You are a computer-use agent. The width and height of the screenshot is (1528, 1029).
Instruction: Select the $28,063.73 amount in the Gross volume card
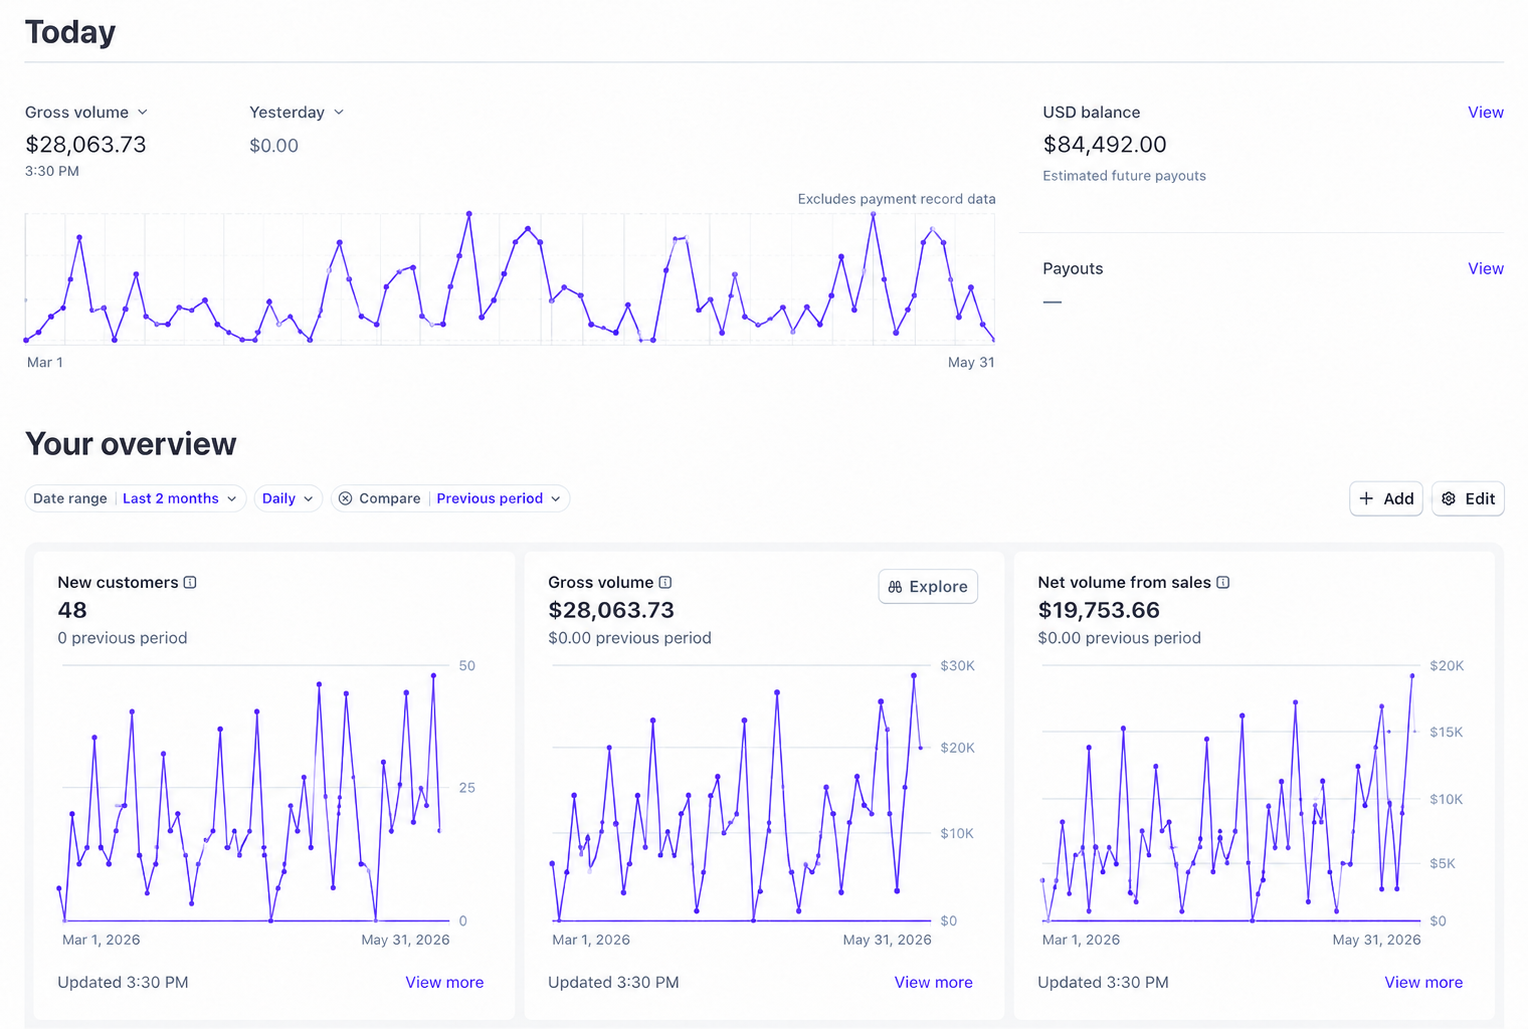tap(611, 610)
